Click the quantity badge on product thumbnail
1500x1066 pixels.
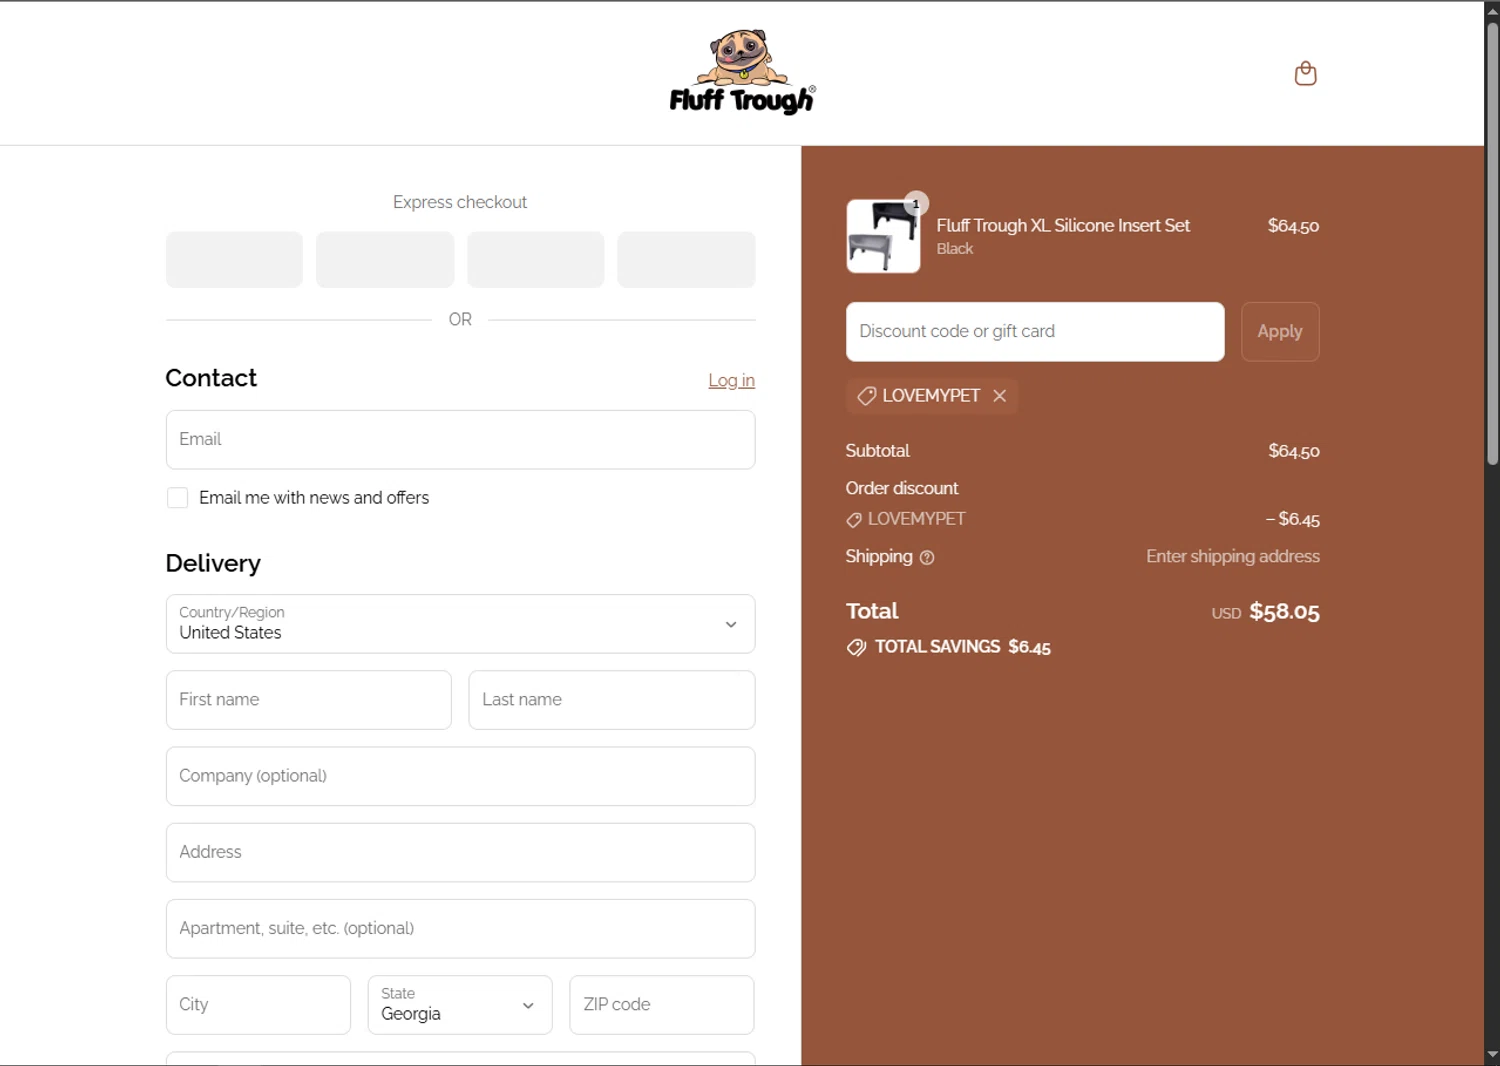tap(916, 203)
